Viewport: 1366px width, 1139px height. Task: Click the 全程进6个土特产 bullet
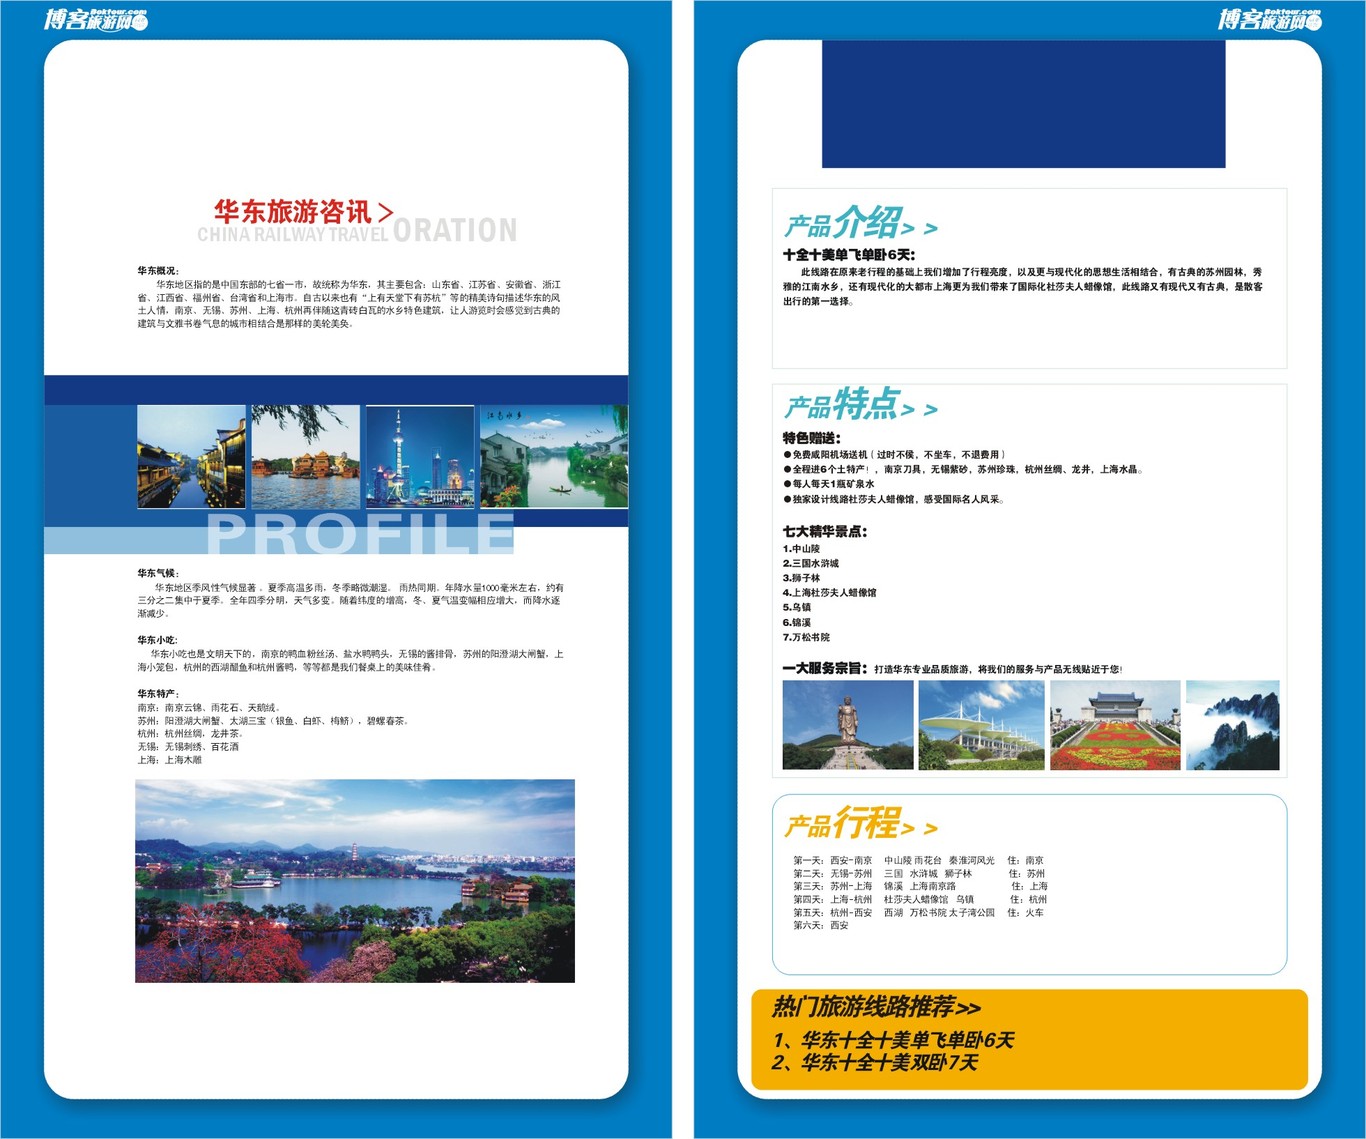coord(963,469)
